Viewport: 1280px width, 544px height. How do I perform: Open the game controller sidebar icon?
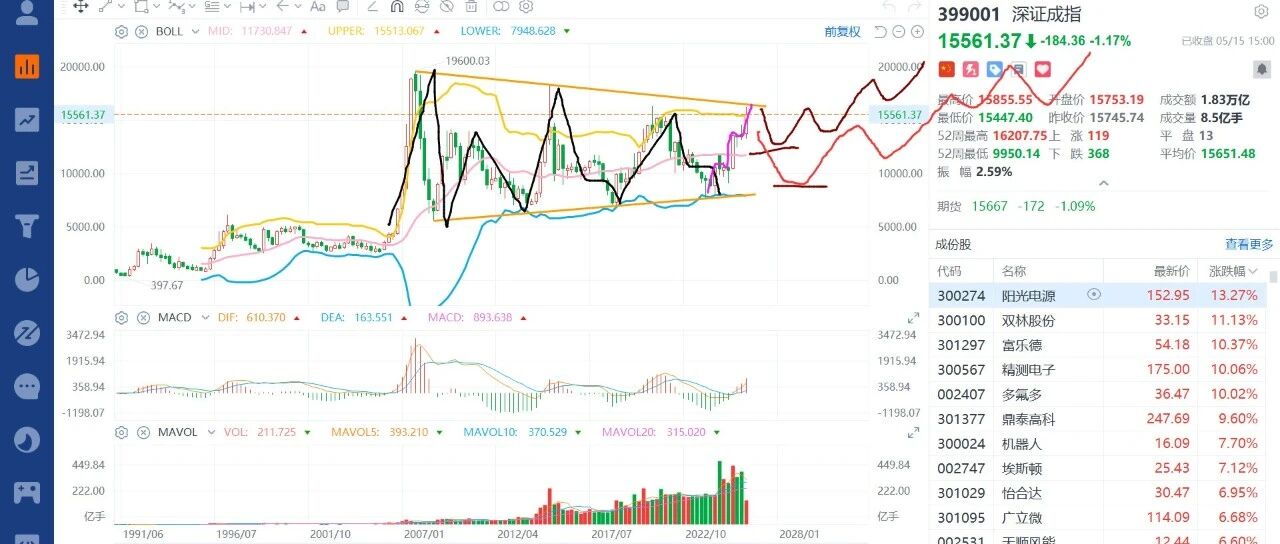click(27, 491)
